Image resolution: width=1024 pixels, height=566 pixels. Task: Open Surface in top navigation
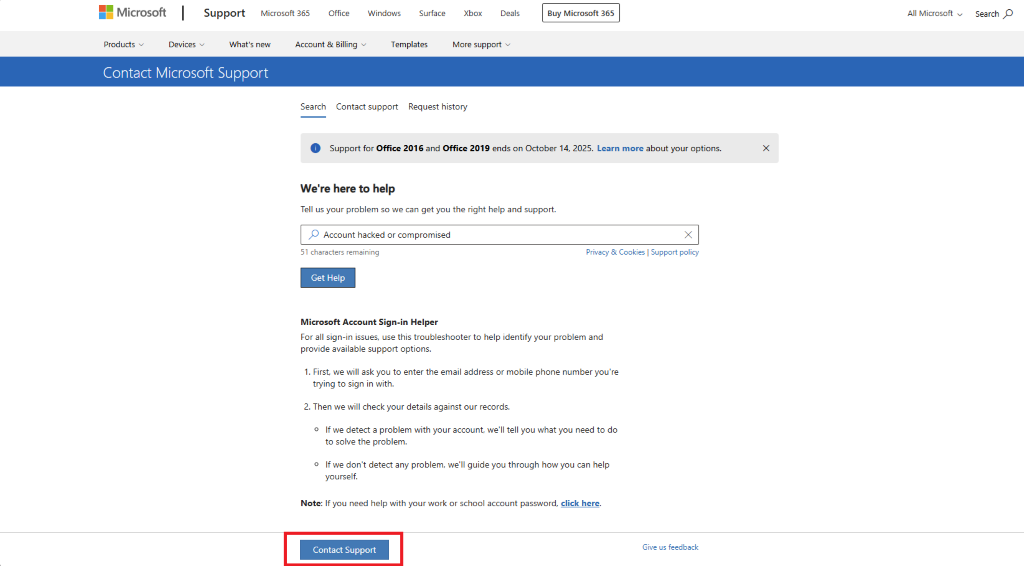click(432, 13)
